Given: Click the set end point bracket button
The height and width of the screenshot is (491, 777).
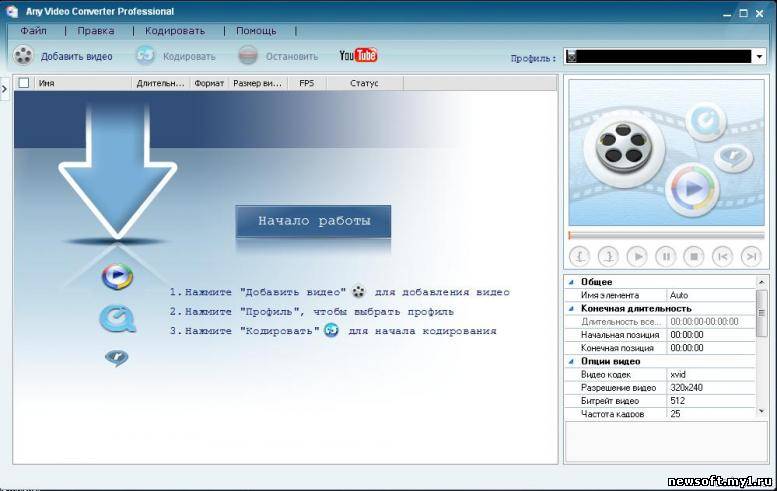Looking at the screenshot, I should pyautogui.click(x=608, y=256).
